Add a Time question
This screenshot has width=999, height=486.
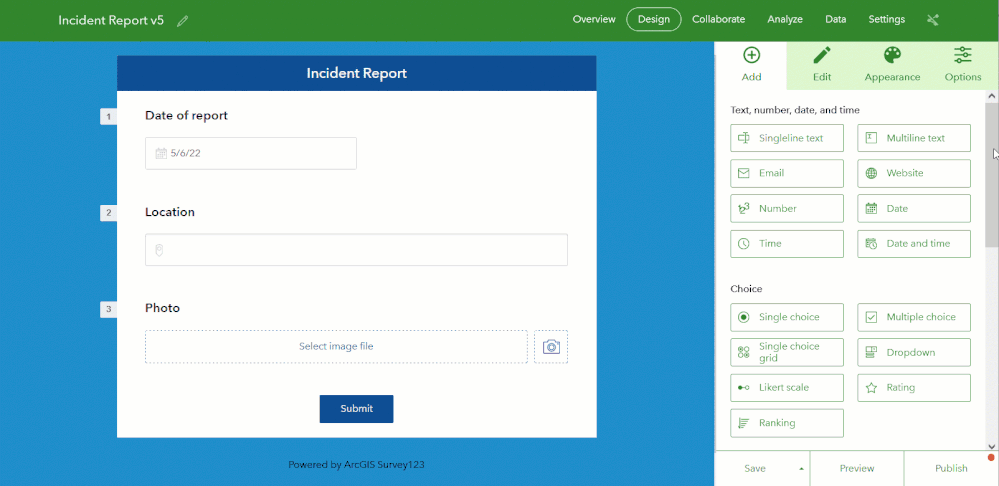pos(787,243)
